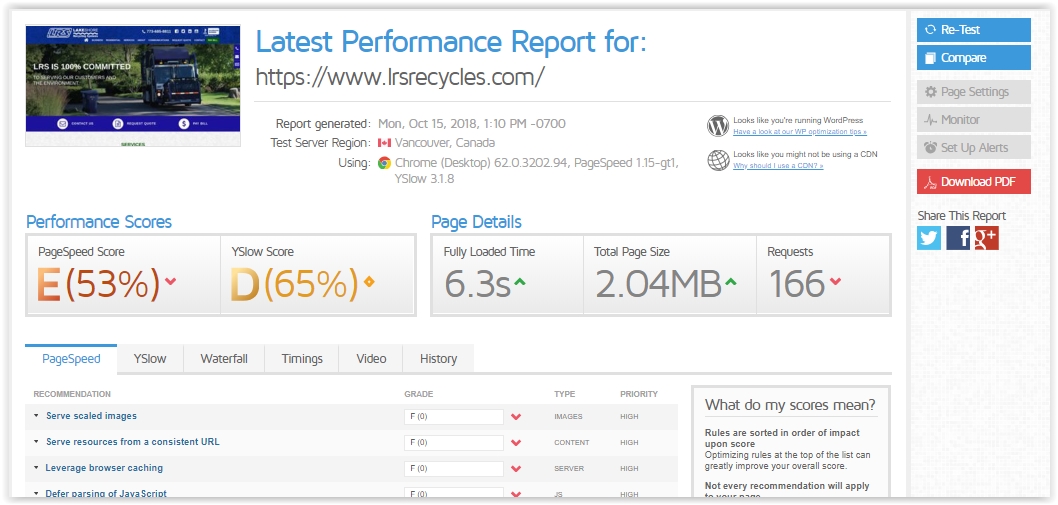Open Set Up Alerts

click(x=973, y=147)
